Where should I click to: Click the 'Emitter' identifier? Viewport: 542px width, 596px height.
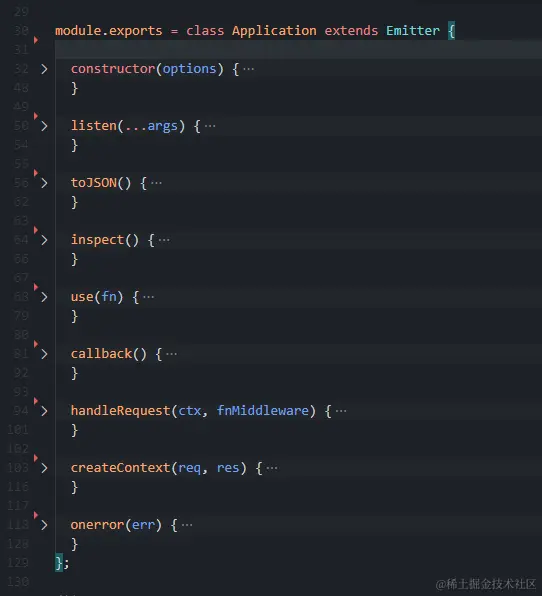413,31
